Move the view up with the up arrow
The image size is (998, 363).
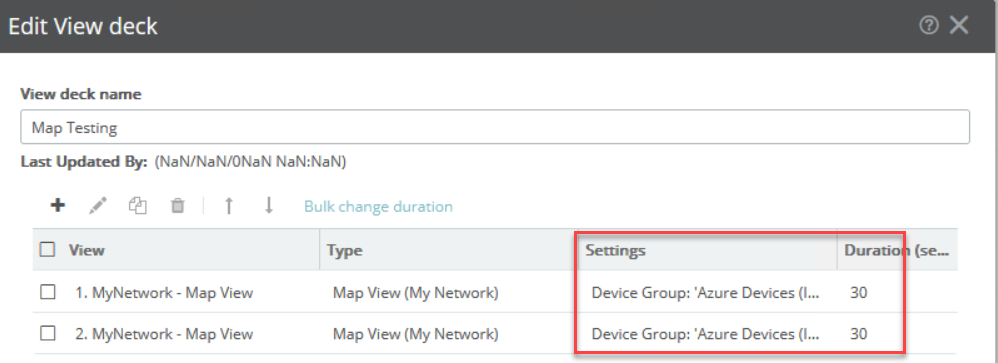pyautogui.click(x=229, y=206)
